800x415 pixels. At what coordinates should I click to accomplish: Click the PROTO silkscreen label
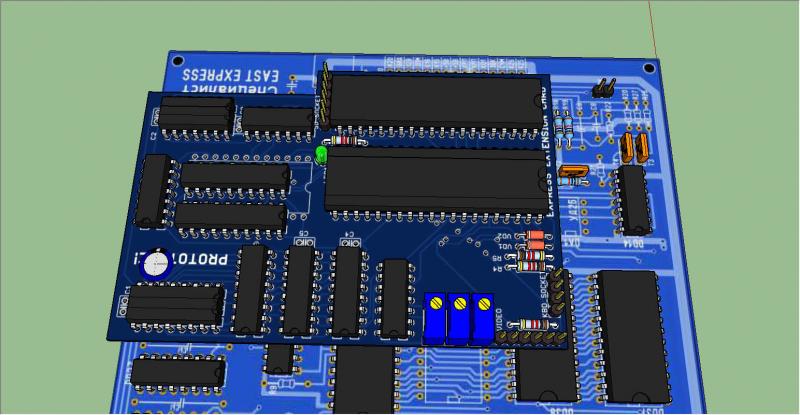204,260
